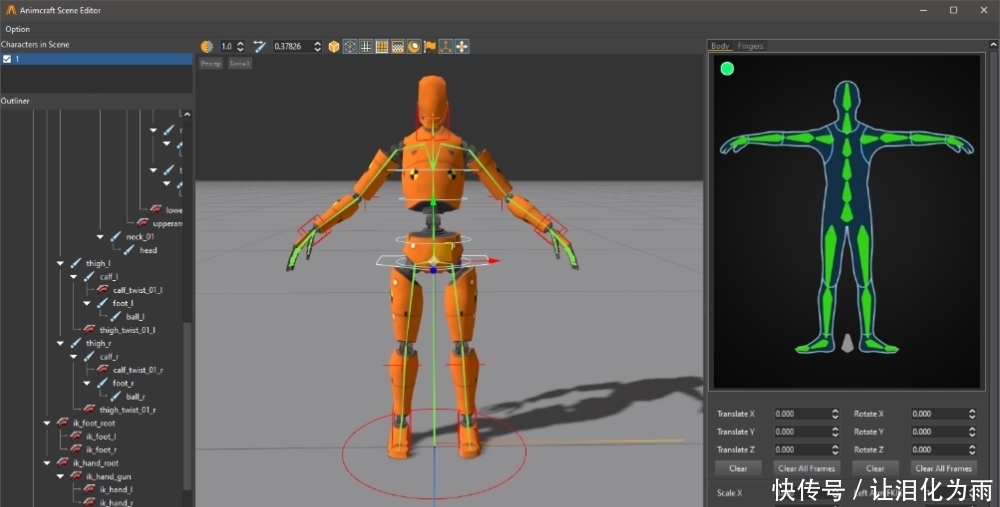Open the Option menu
The width and height of the screenshot is (1000, 507).
[17, 29]
